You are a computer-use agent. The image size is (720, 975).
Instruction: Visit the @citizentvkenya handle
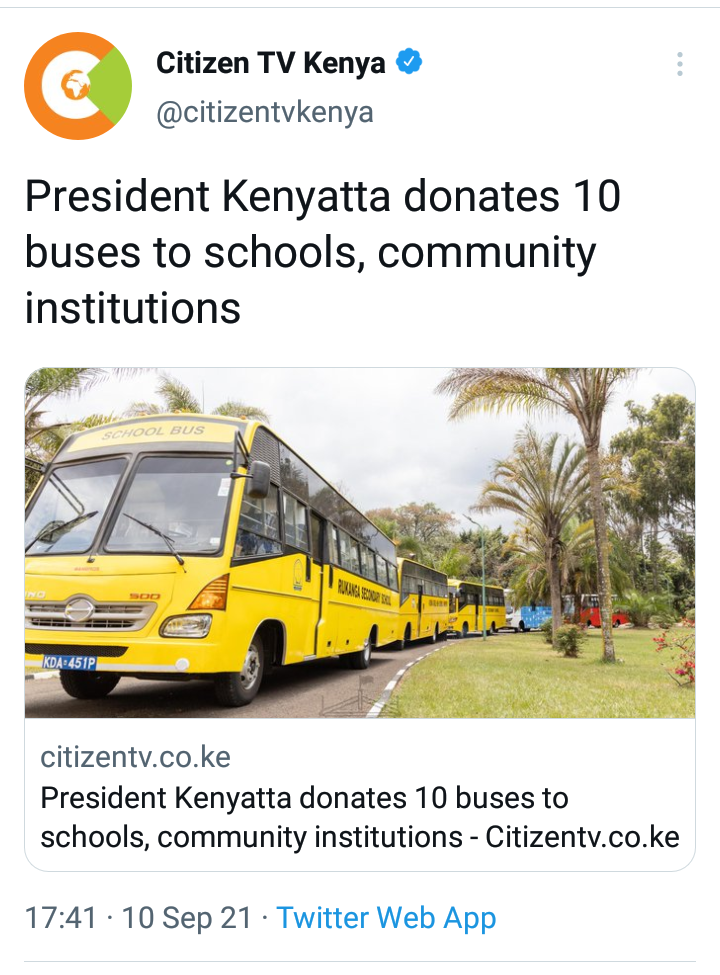pos(265,113)
